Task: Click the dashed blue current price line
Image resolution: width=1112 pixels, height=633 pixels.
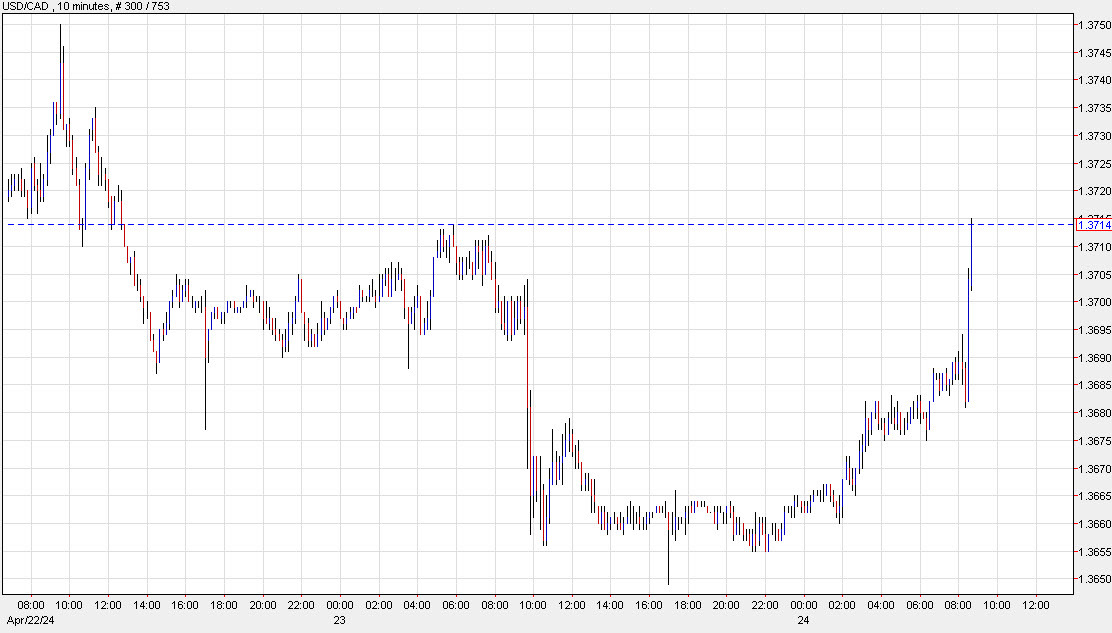Action: (500, 223)
